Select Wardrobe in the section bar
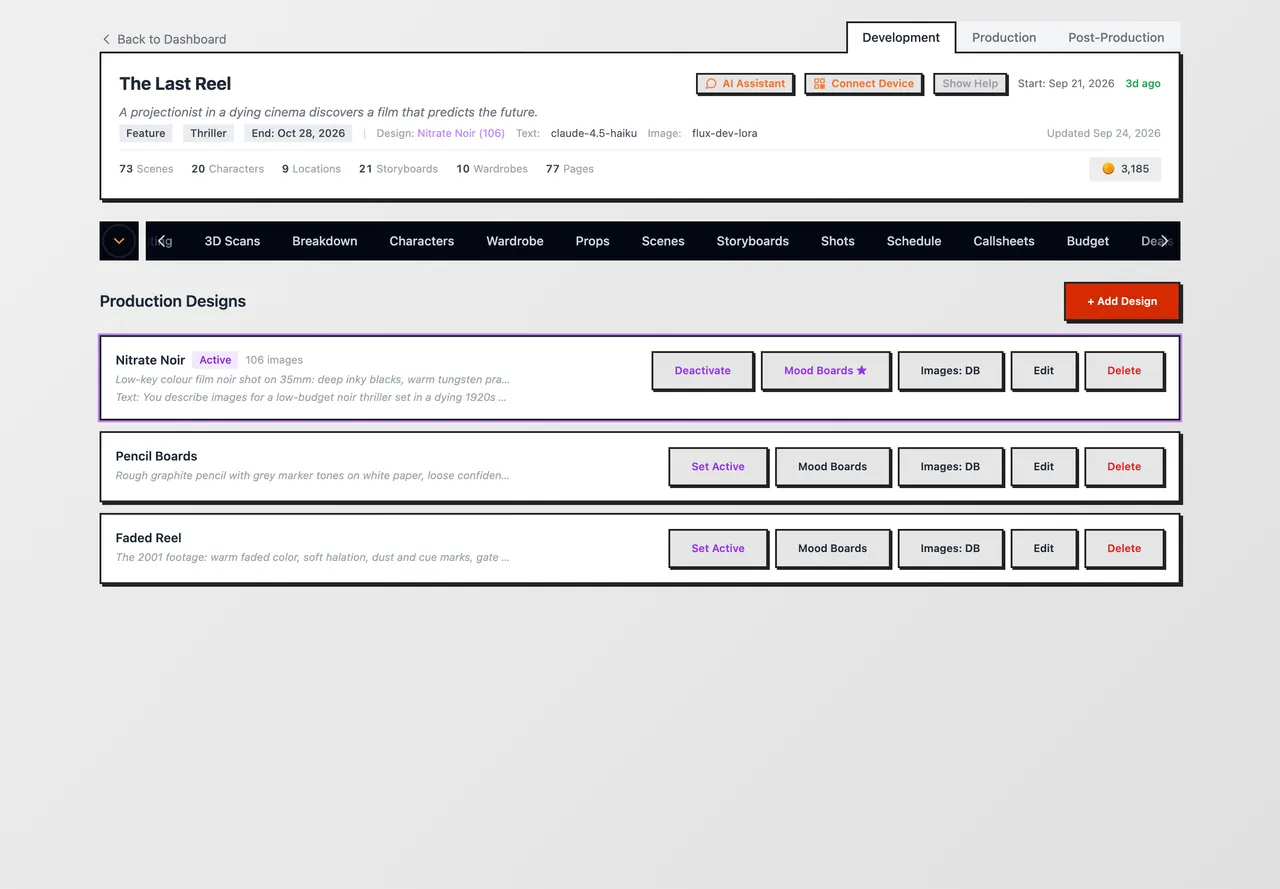Viewport: 1280px width, 889px height. point(515,241)
